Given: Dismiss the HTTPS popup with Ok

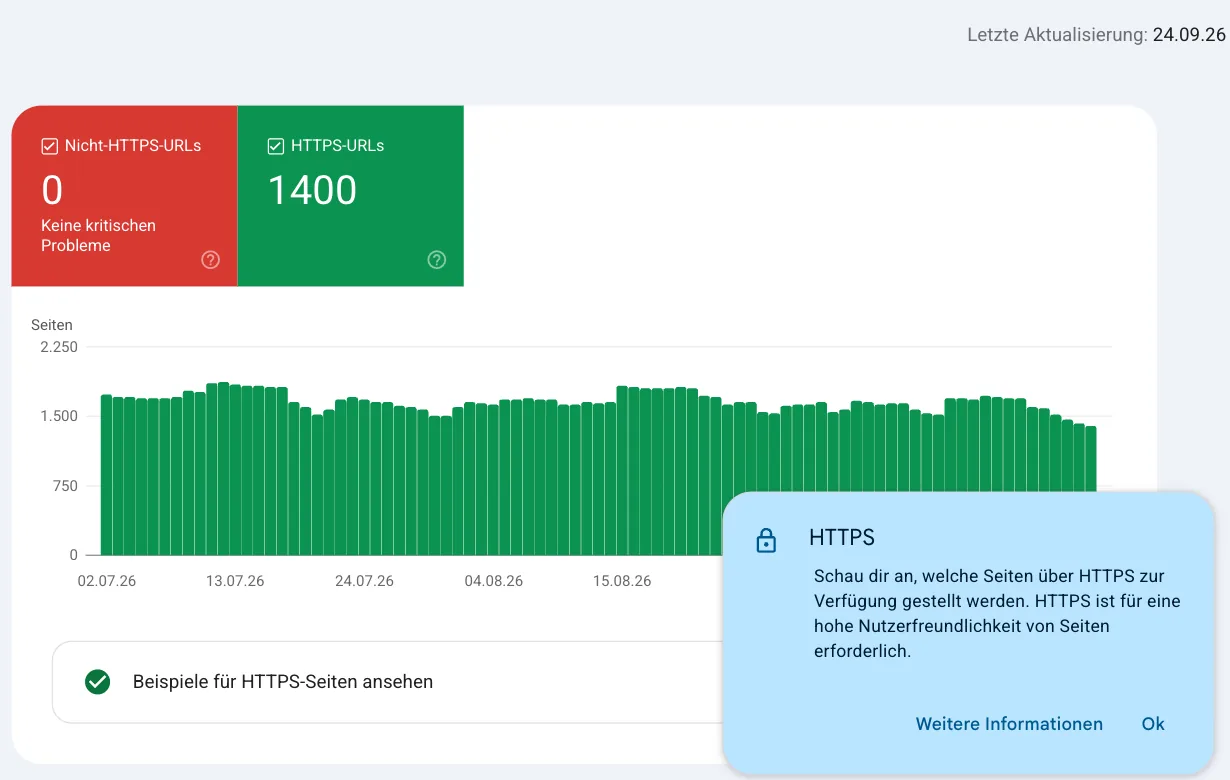Looking at the screenshot, I should (1153, 724).
